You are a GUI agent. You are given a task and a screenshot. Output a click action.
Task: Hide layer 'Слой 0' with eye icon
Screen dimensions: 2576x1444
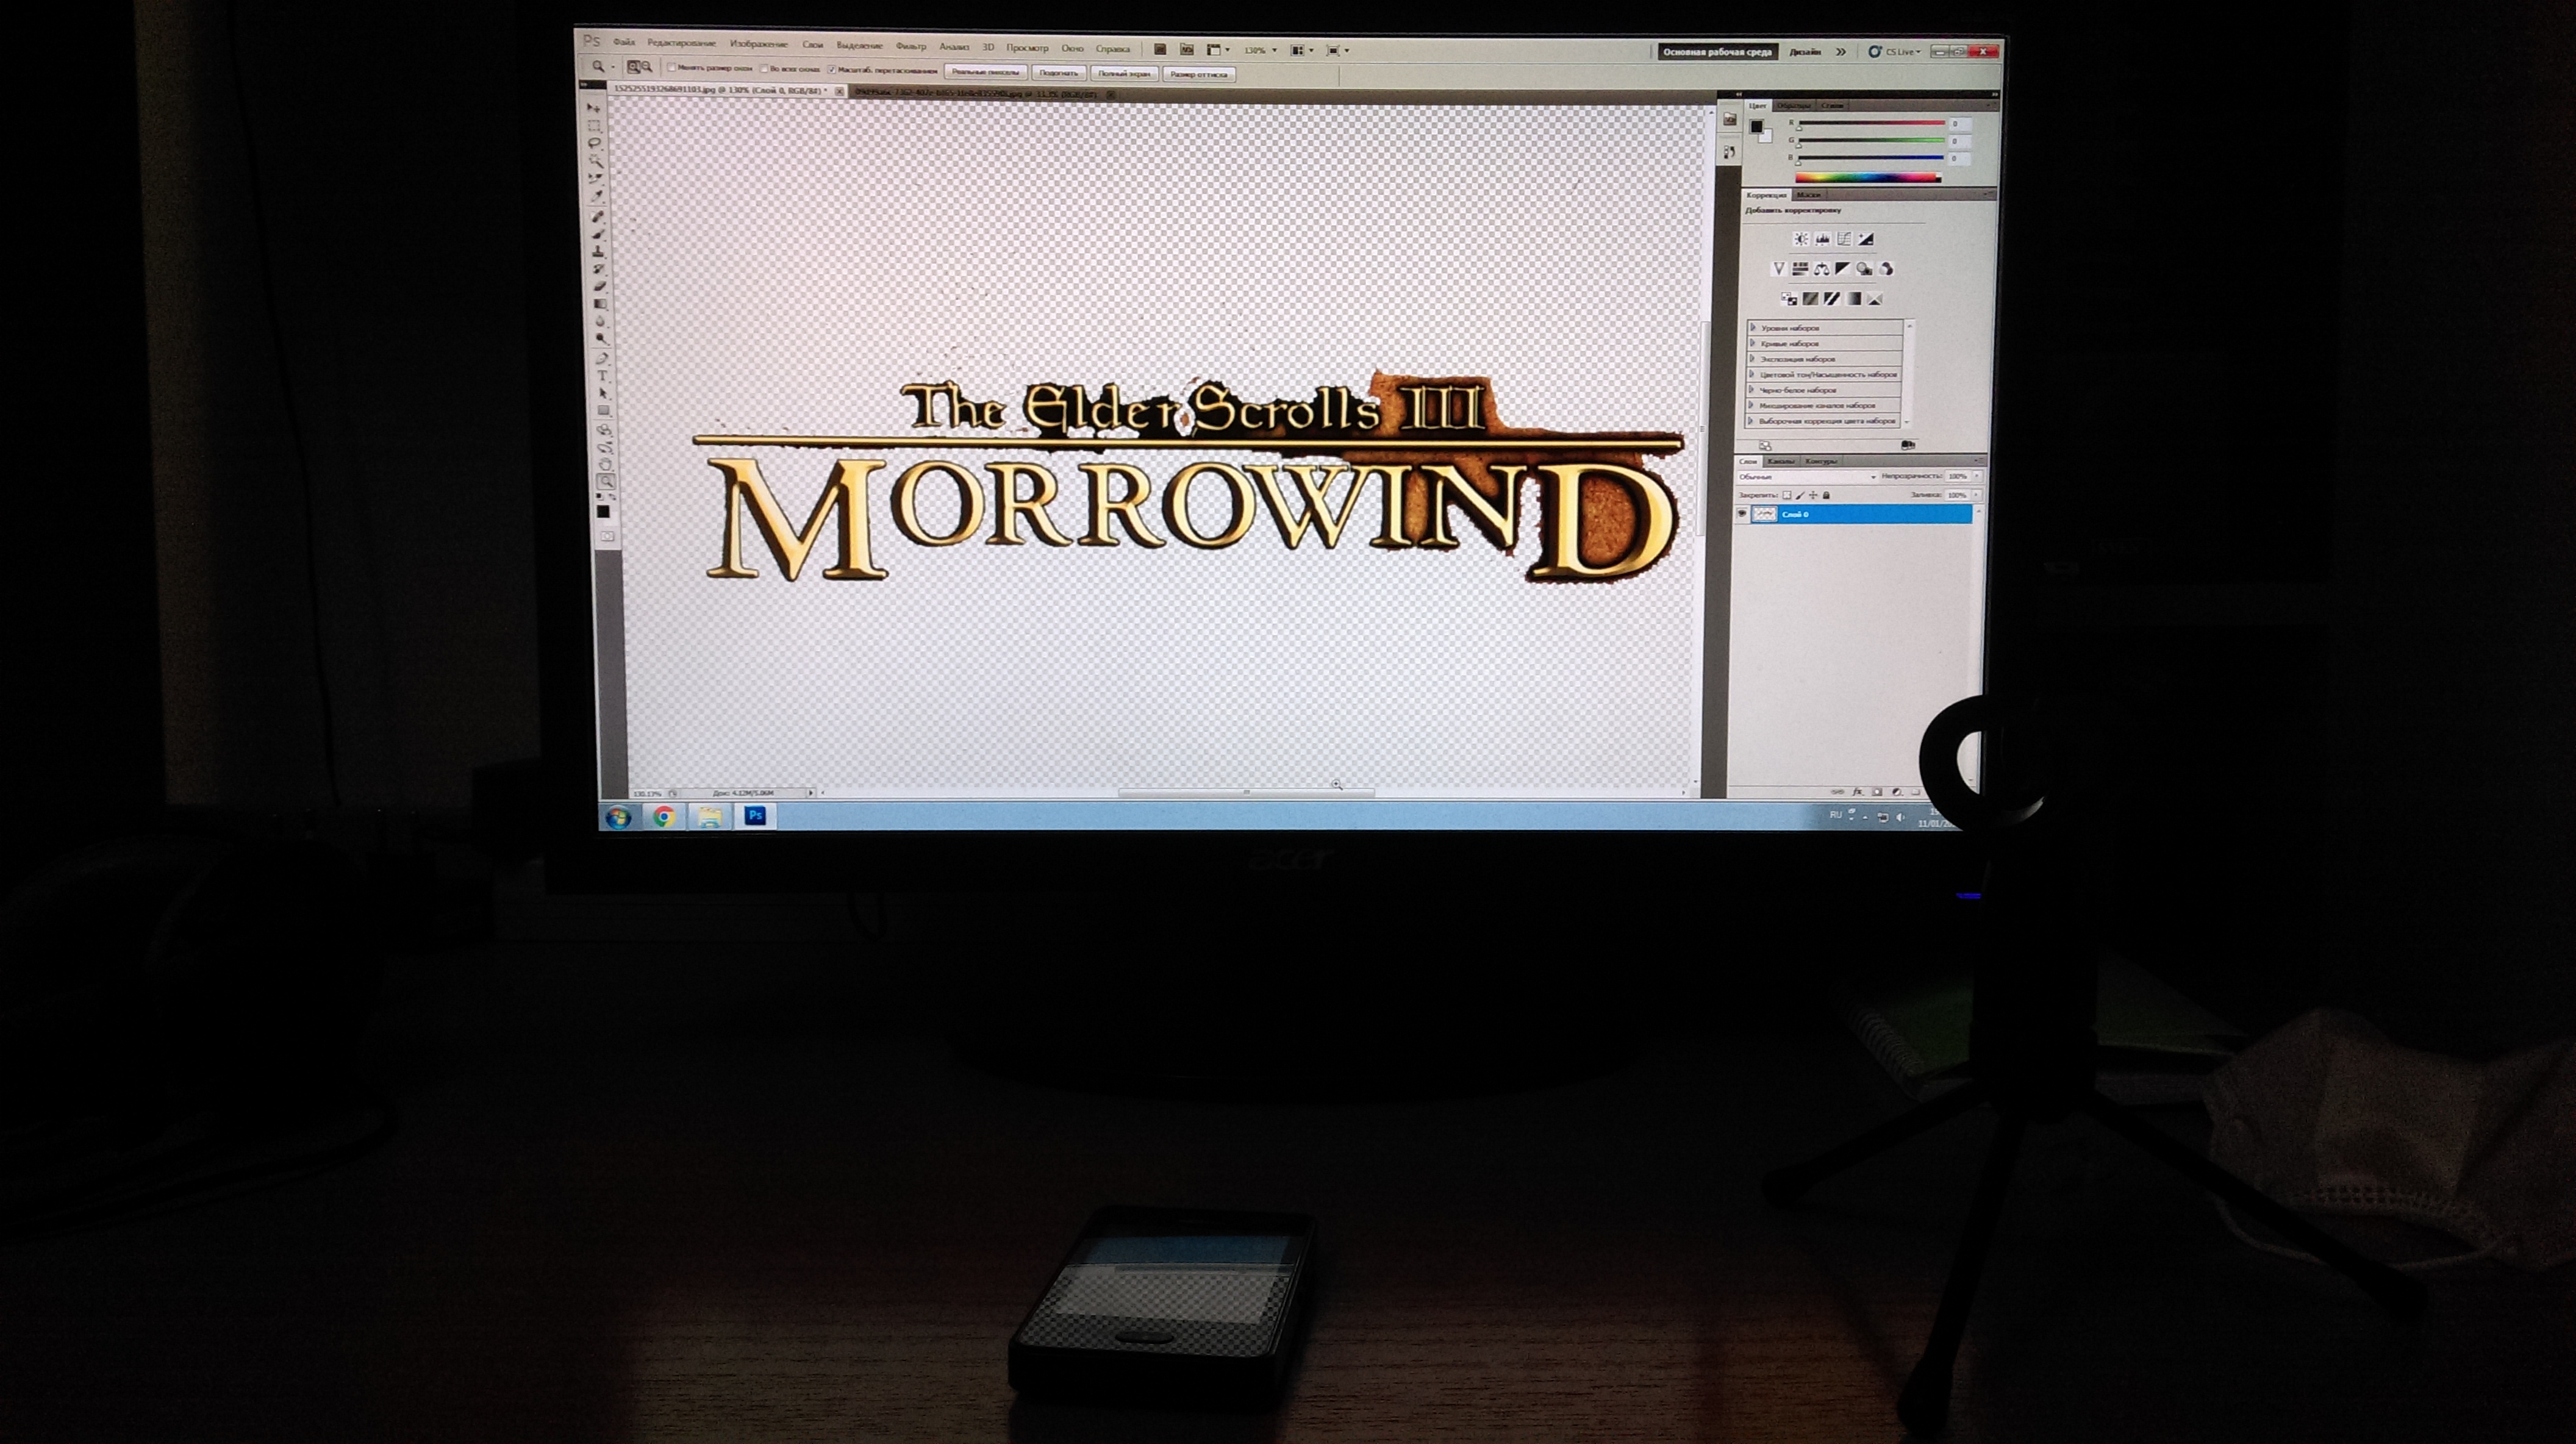pyautogui.click(x=1742, y=514)
